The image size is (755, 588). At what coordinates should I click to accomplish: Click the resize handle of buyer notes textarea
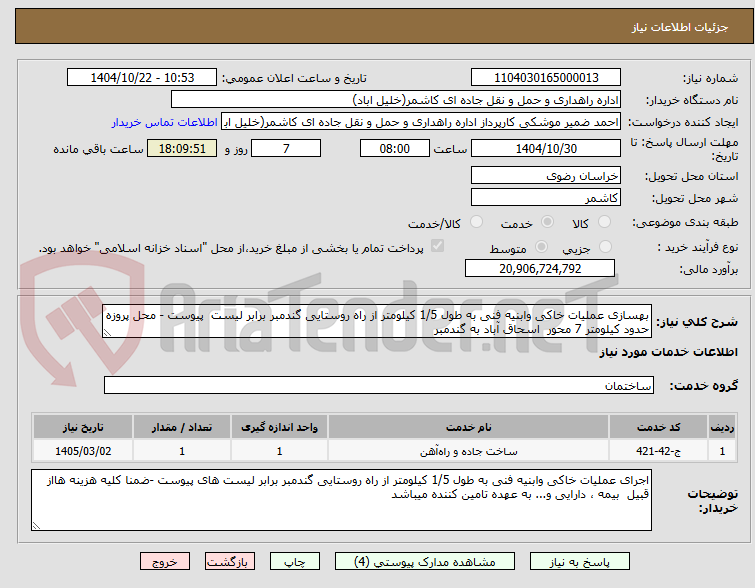pos(36,526)
